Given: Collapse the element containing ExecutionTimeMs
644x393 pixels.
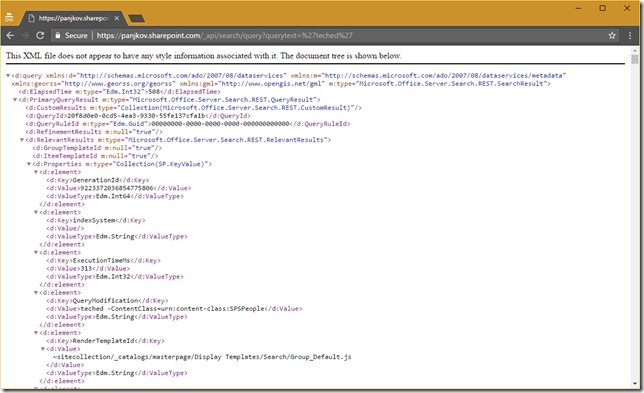Looking at the screenshot, I should pos(36,253).
